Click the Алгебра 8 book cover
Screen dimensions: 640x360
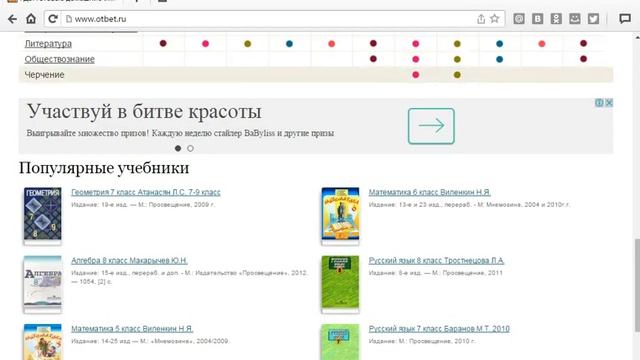[42, 283]
